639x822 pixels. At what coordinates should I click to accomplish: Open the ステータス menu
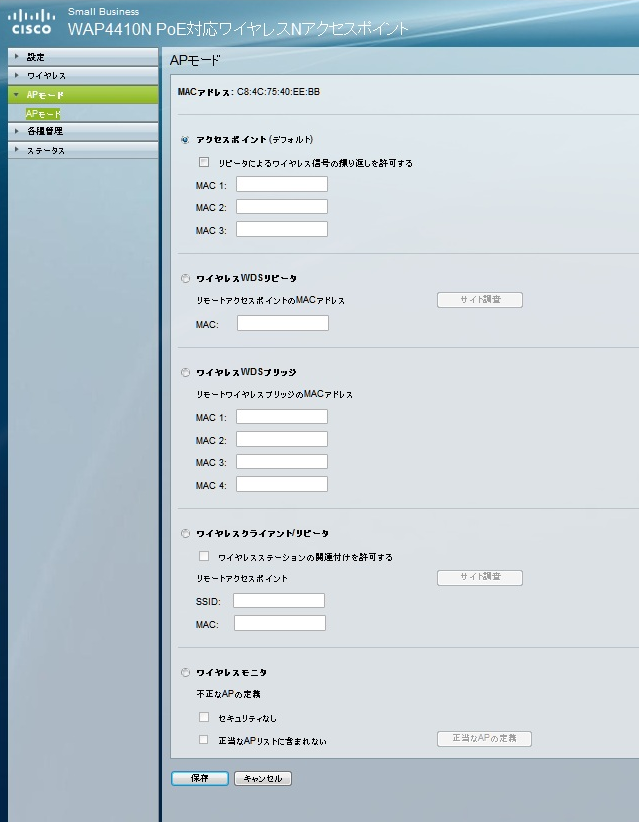point(83,150)
